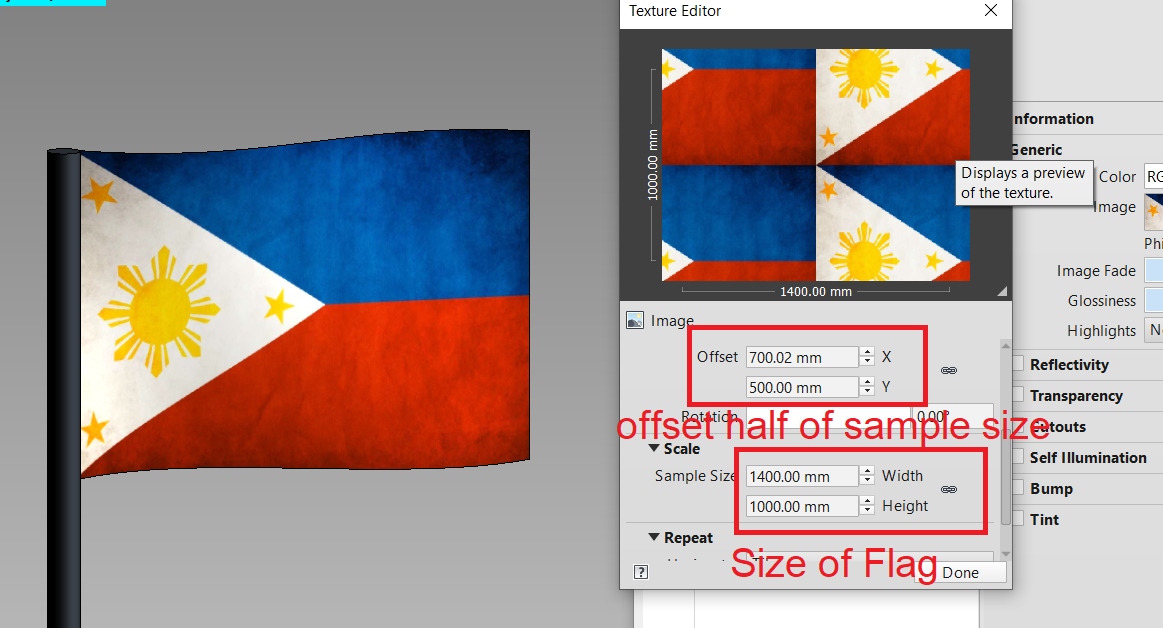Open help via the question mark icon
Viewport: 1163px width, 628px height.
tap(640, 572)
